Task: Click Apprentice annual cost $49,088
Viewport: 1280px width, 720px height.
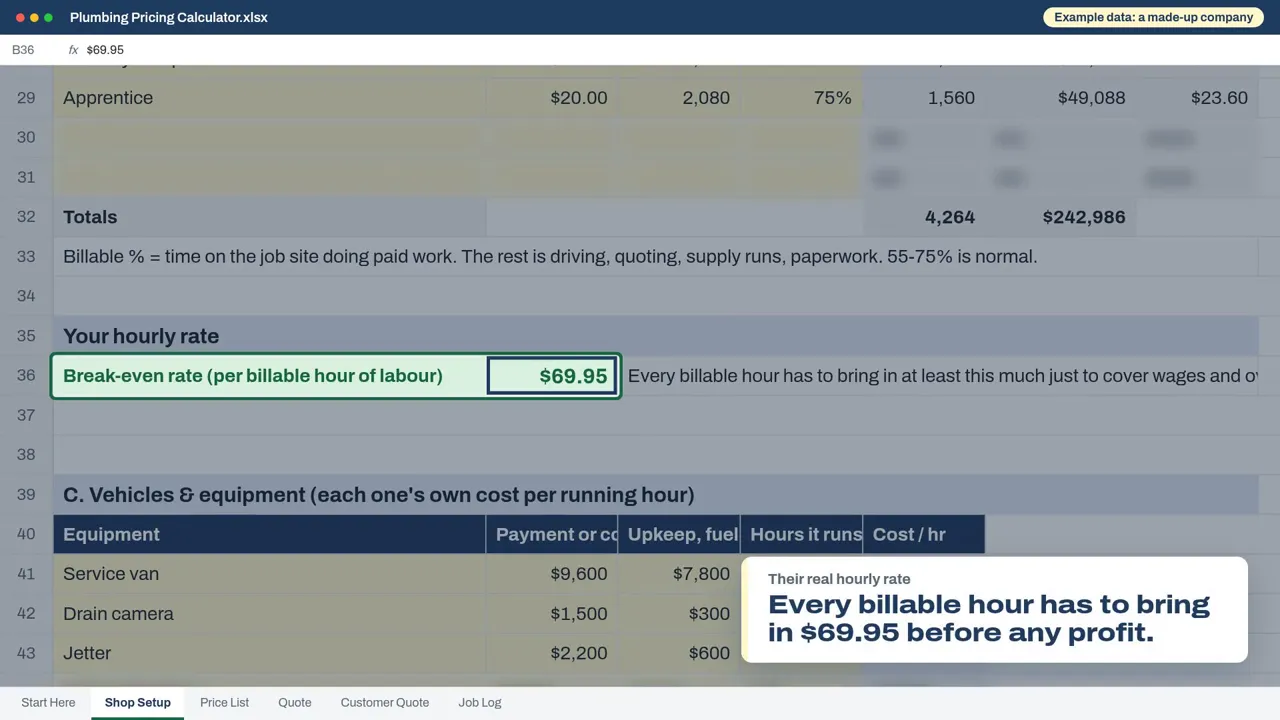Action: 1061,98
